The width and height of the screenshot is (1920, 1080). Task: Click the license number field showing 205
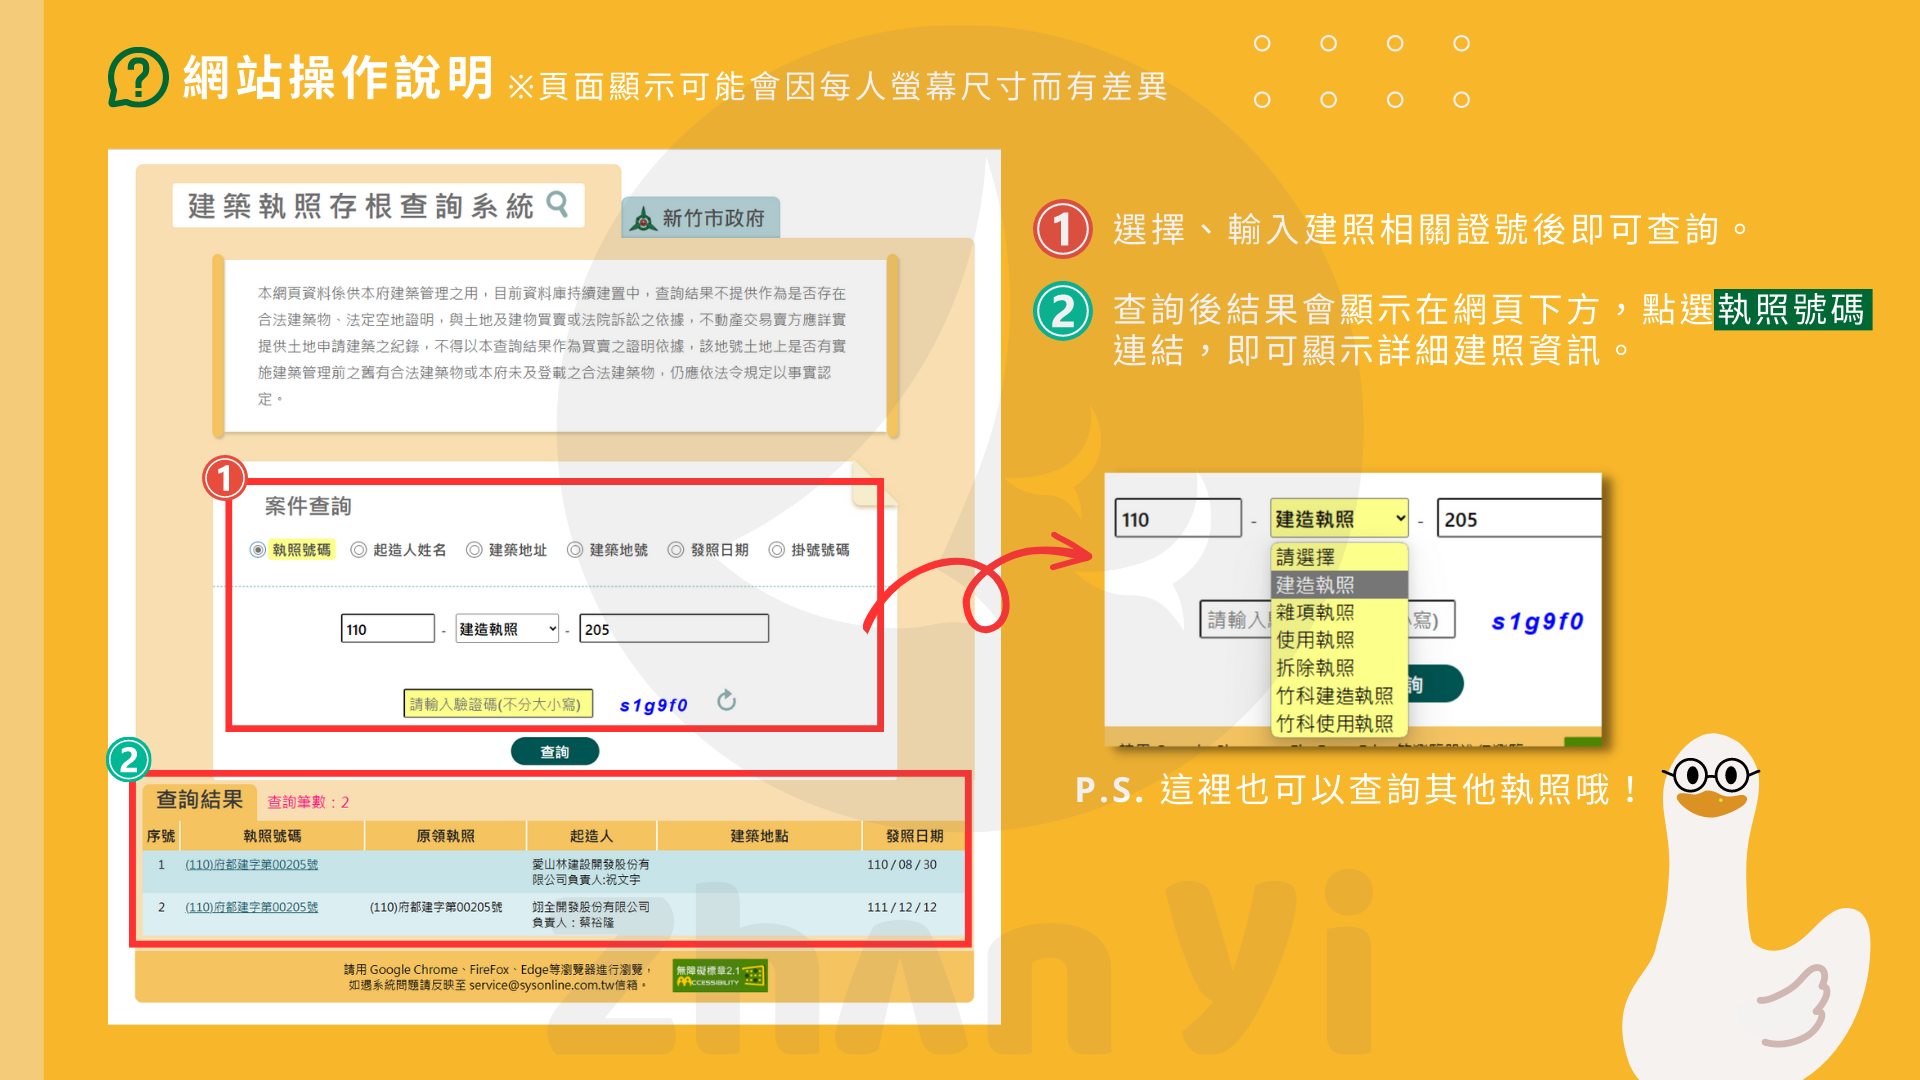[674, 629]
